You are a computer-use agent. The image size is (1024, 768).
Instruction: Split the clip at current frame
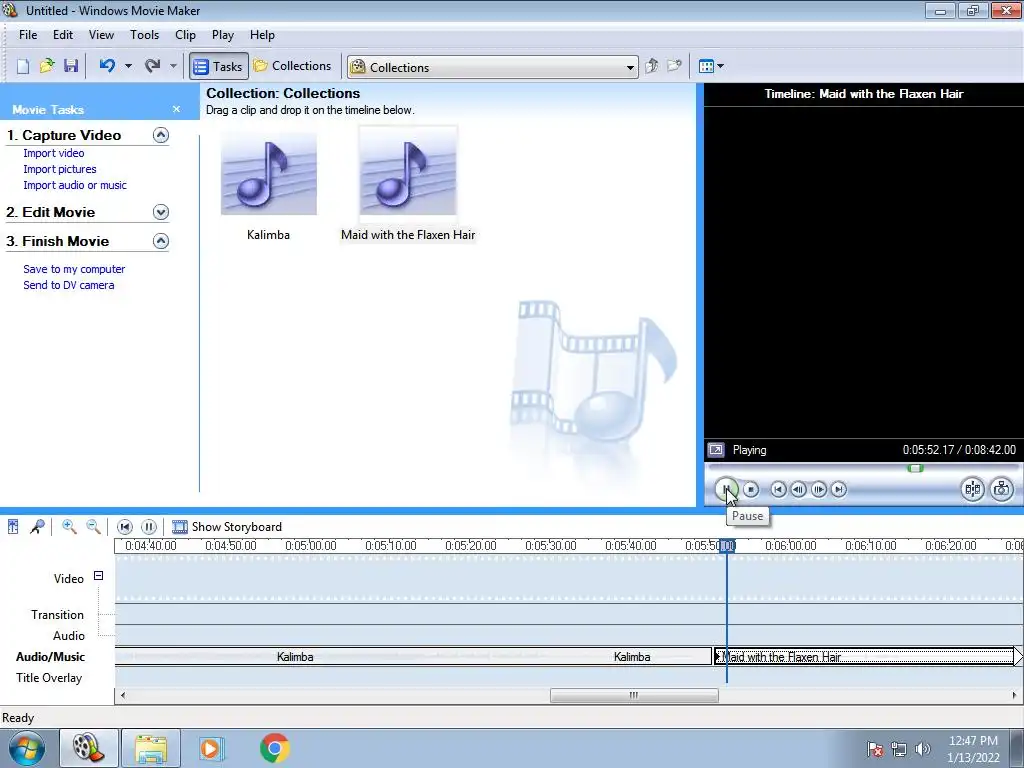[x=972, y=489]
